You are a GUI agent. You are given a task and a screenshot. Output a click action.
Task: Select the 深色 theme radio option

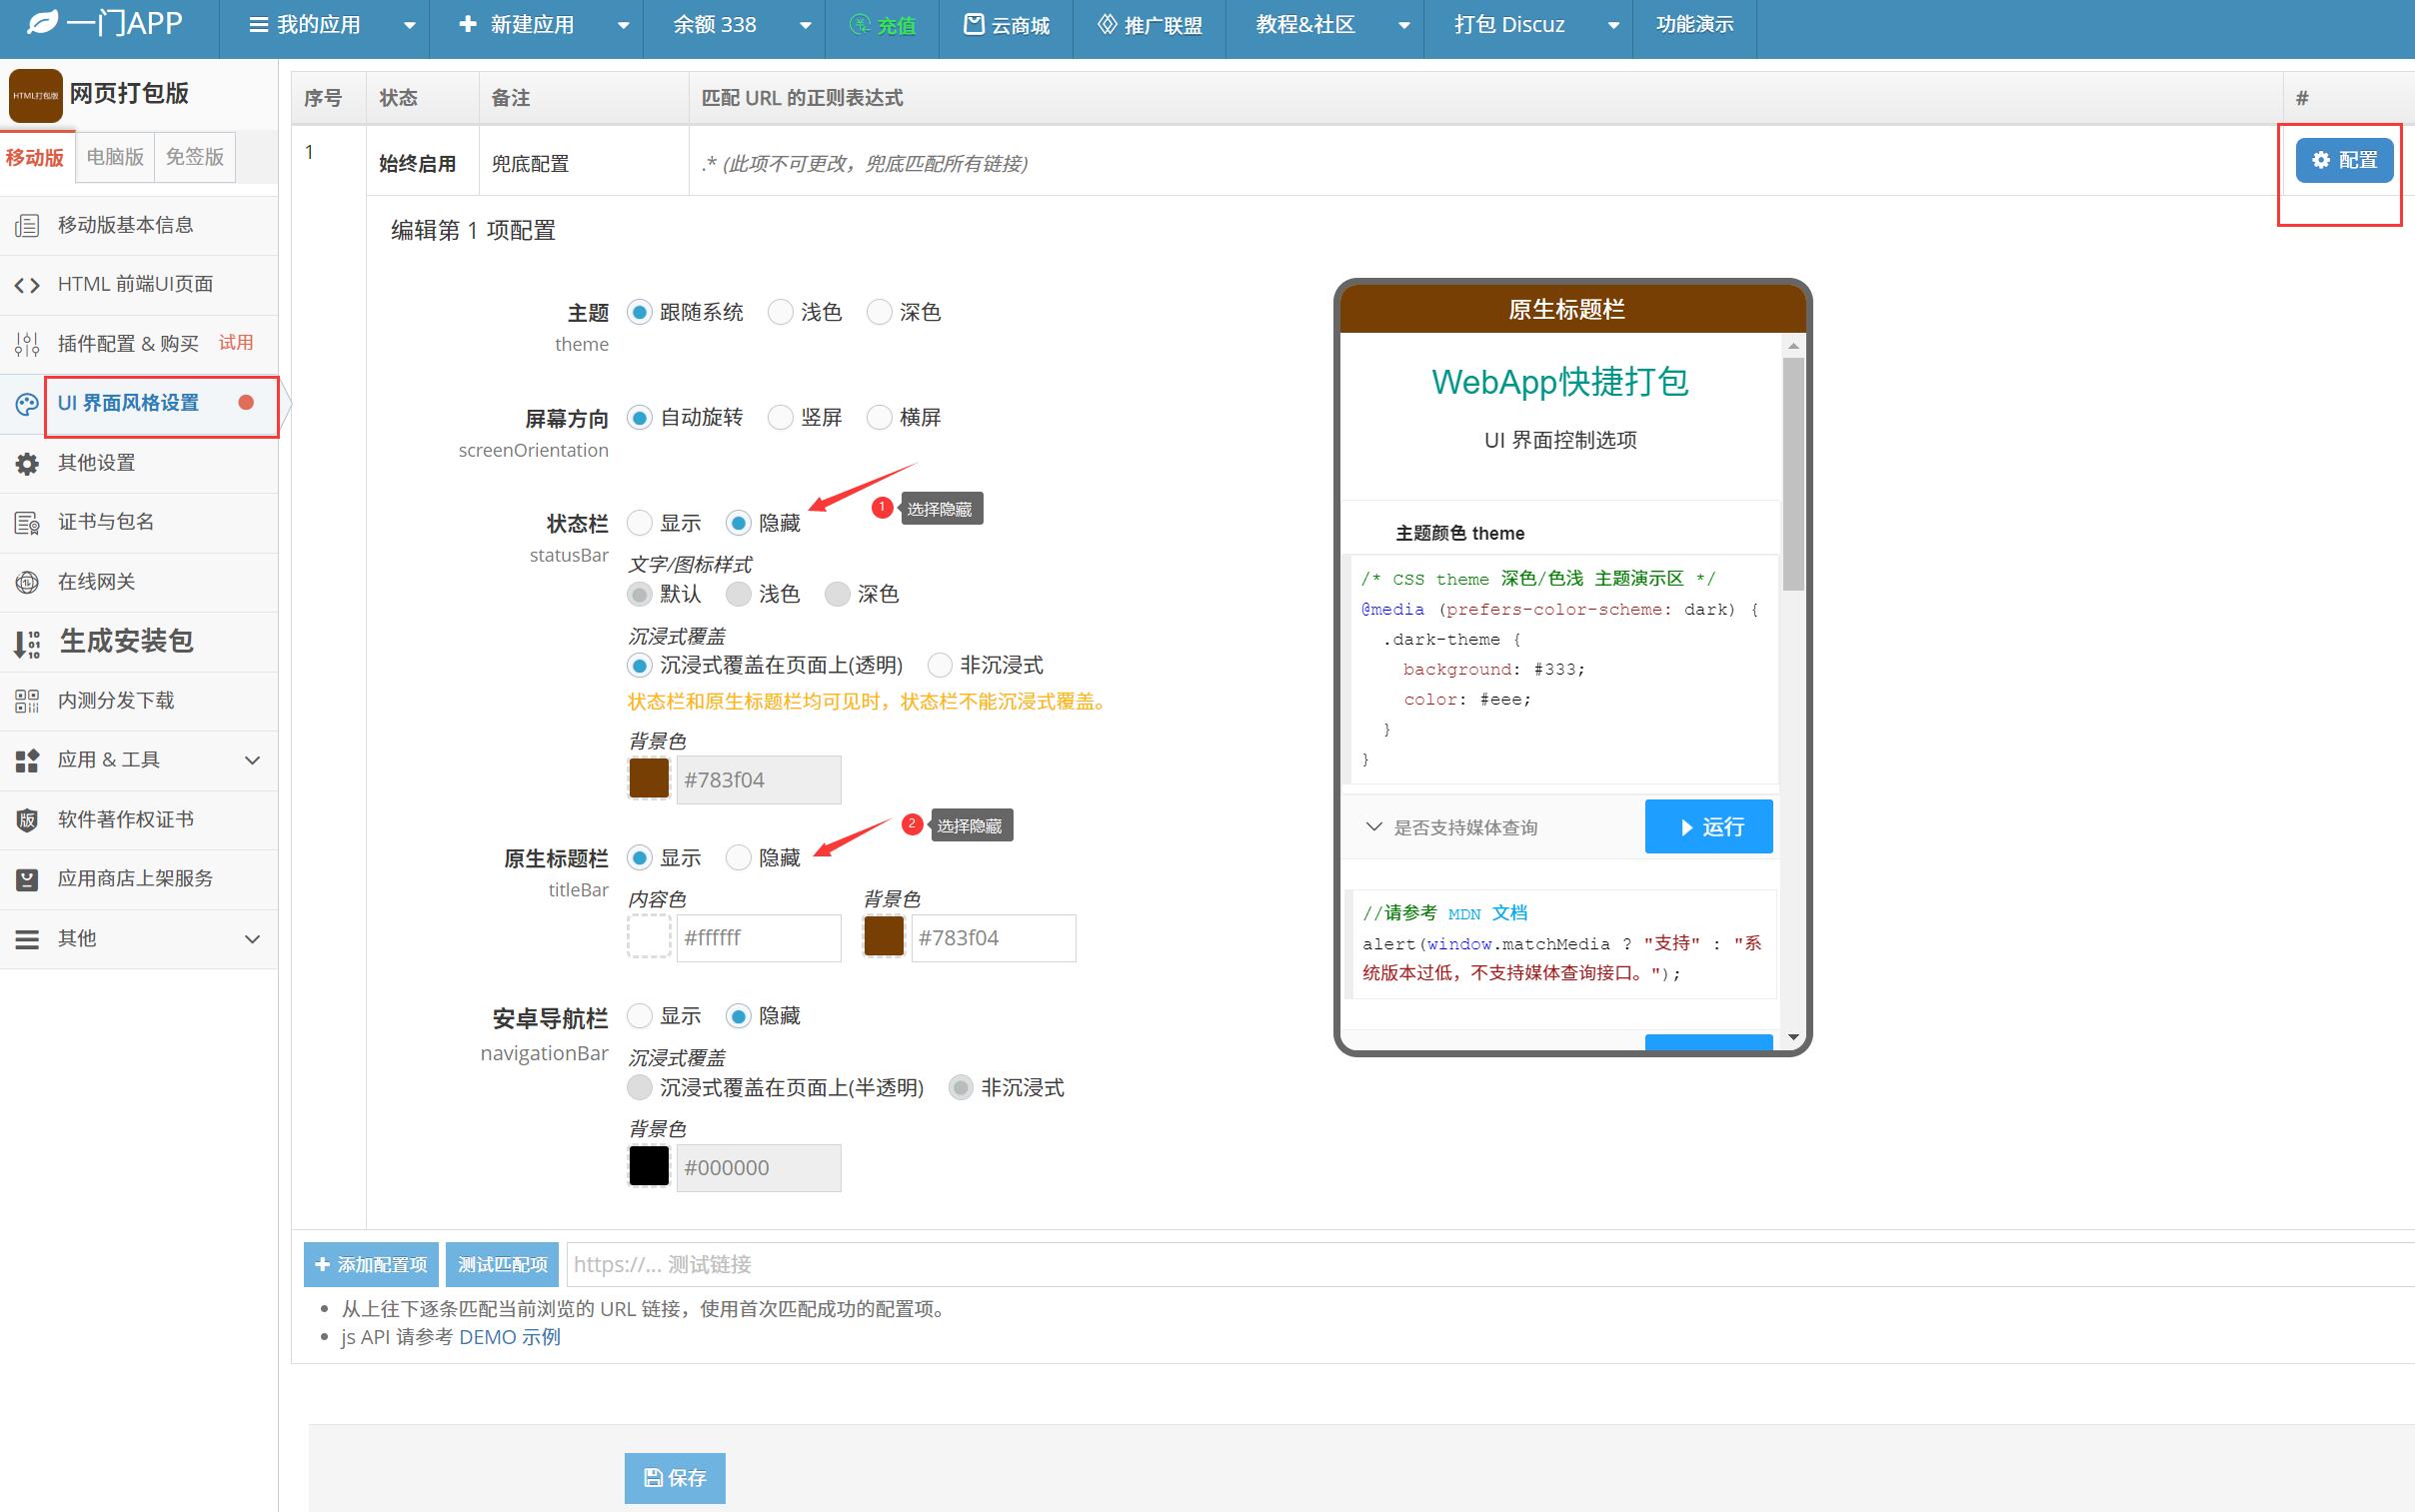coord(879,313)
